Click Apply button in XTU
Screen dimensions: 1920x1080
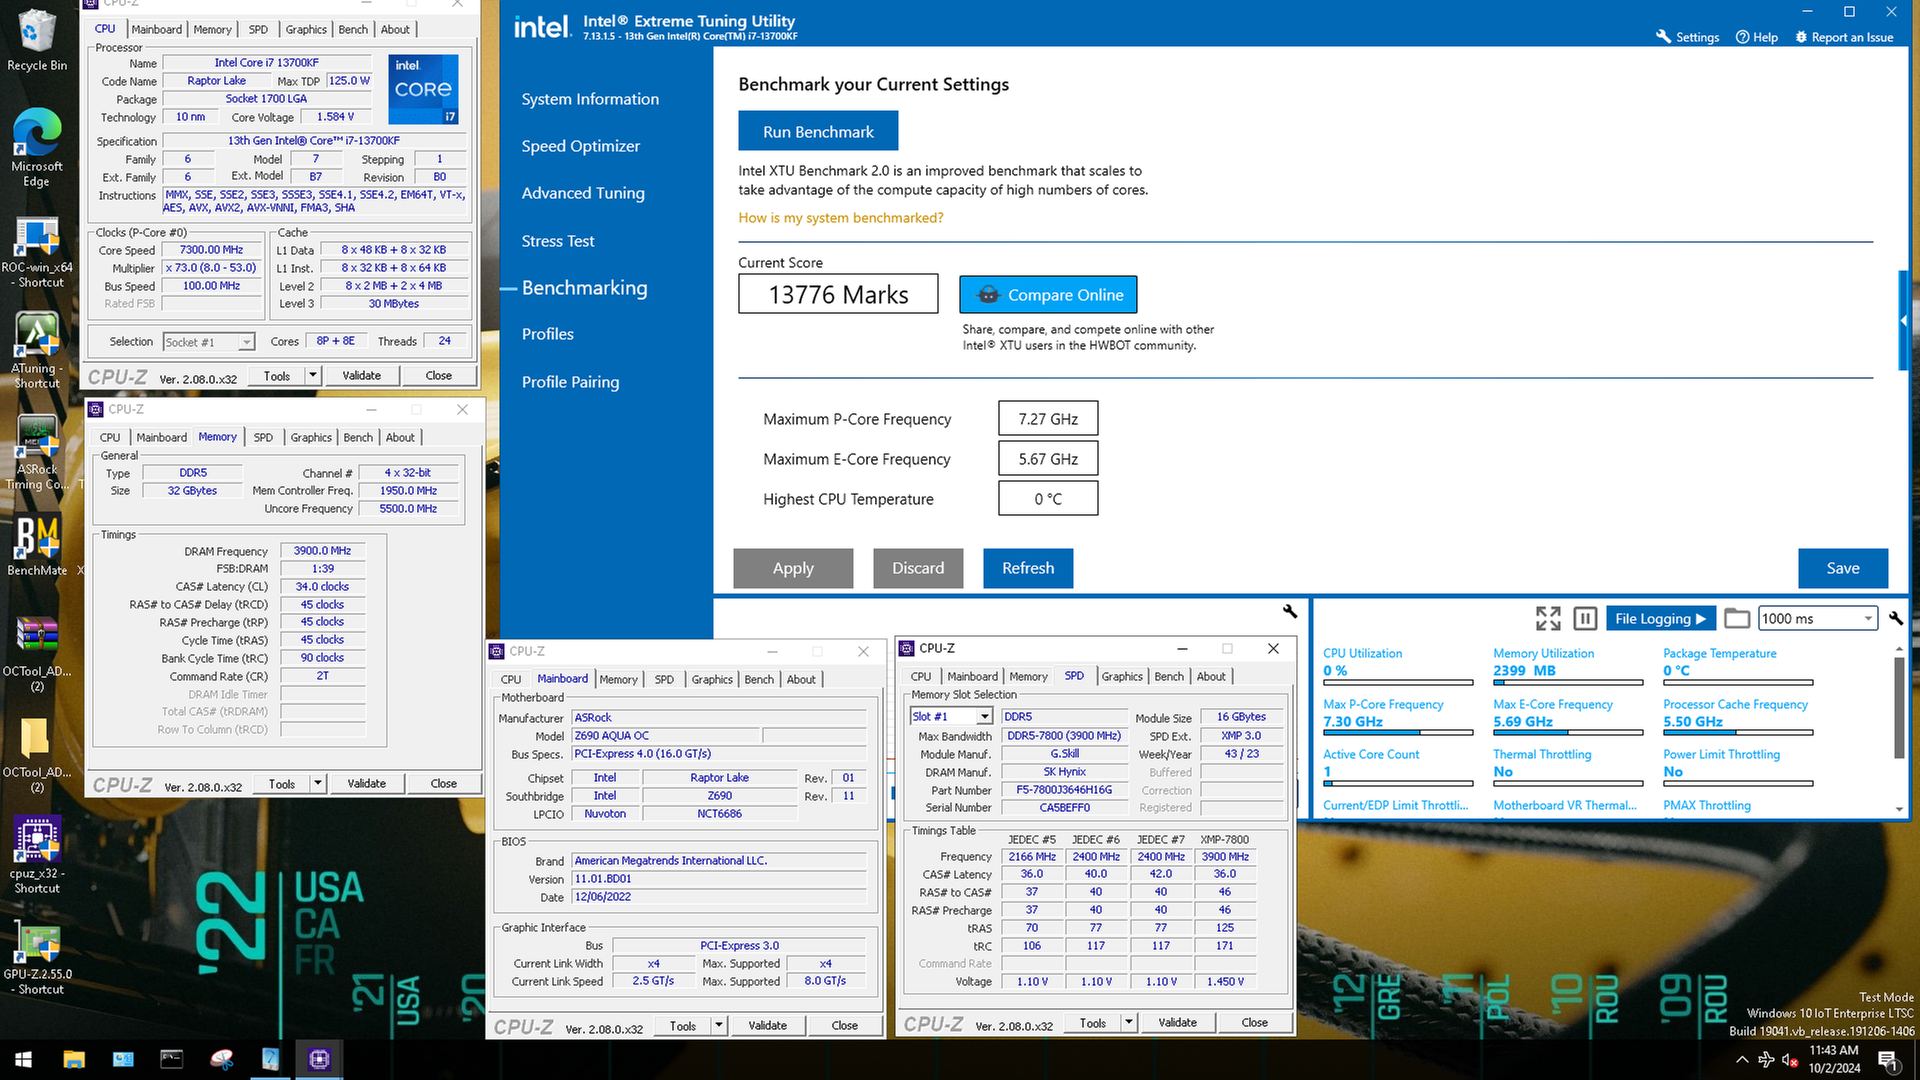pyautogui.click(x=793, y=568)
